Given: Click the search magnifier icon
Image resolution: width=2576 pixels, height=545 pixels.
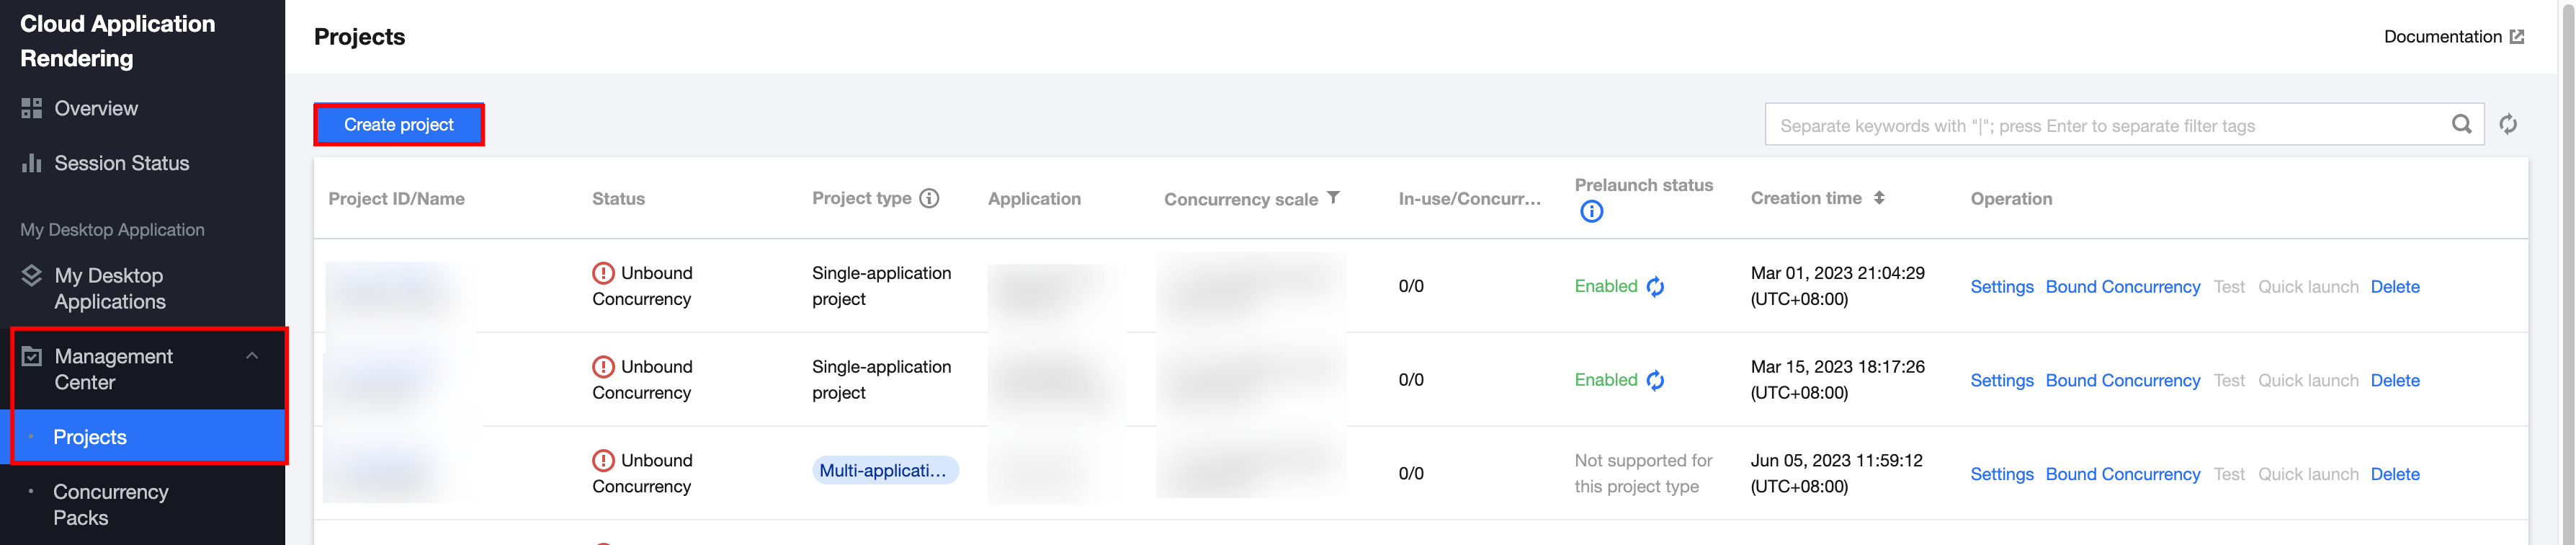Looking at the screenshot, I should tap(2461, 124).
